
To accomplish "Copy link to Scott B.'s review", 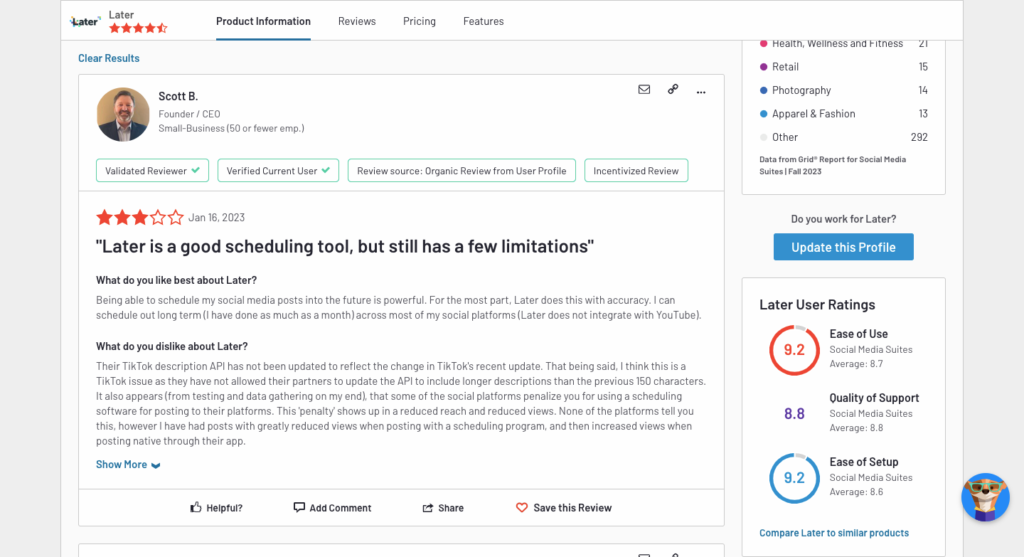I will (673, 89).
